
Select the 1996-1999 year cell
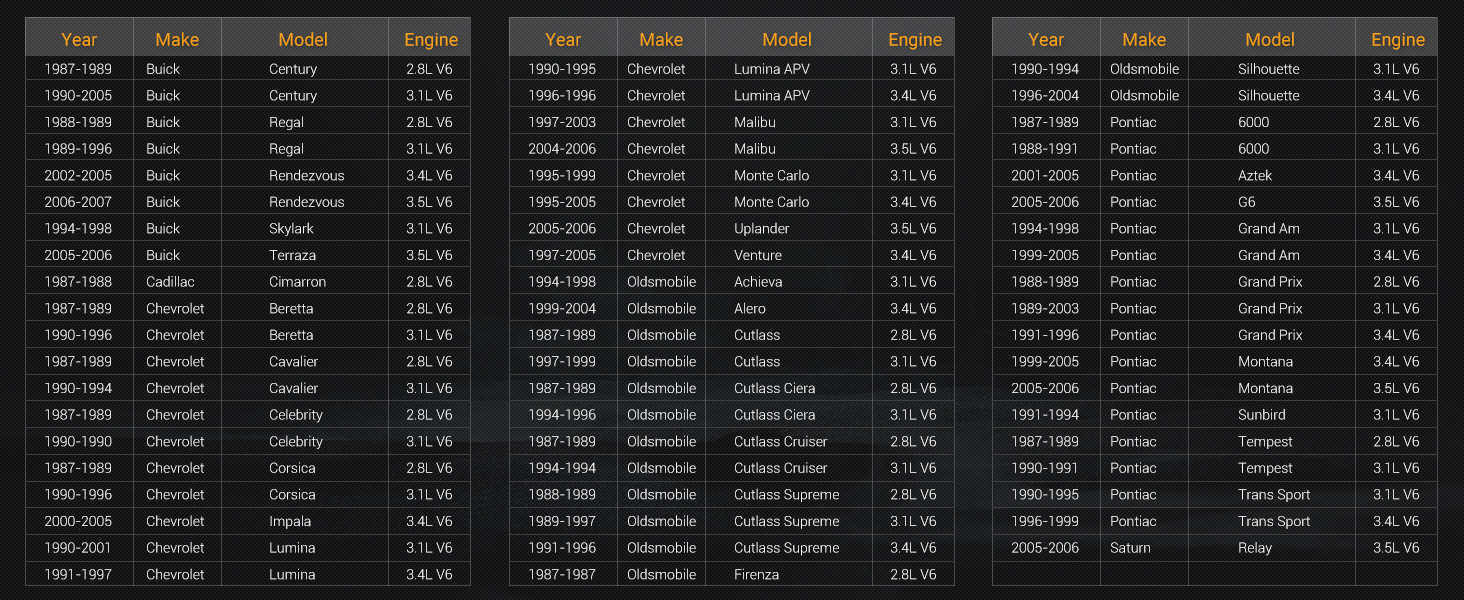point(1046,521)
